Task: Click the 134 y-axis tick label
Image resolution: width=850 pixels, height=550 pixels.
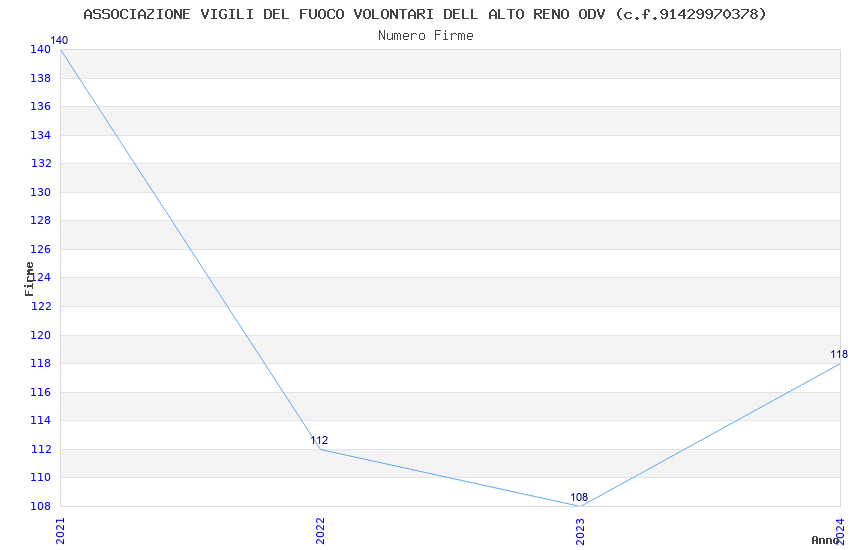Action: click(40, 135)
